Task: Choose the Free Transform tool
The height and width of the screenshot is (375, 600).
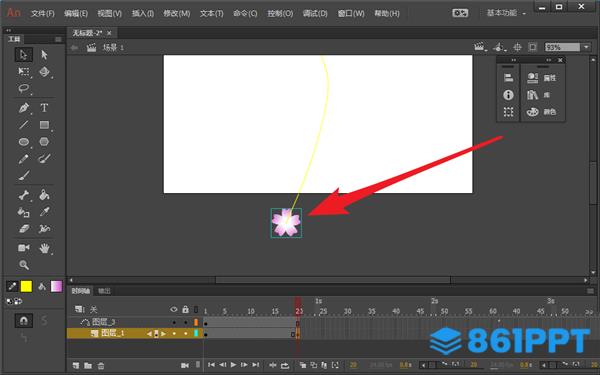Action: tap(24, 72)
